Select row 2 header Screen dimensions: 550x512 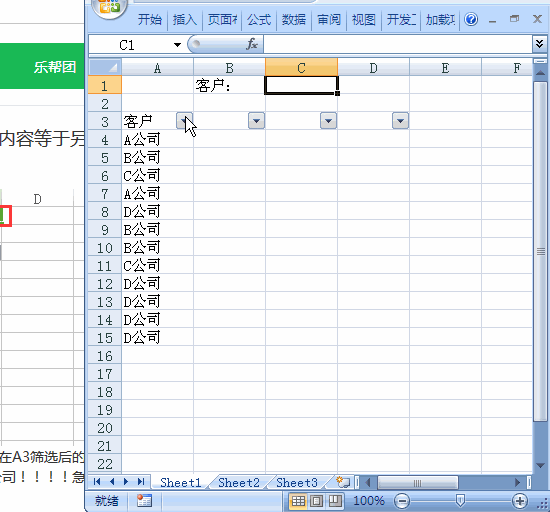tap(105, 103)
